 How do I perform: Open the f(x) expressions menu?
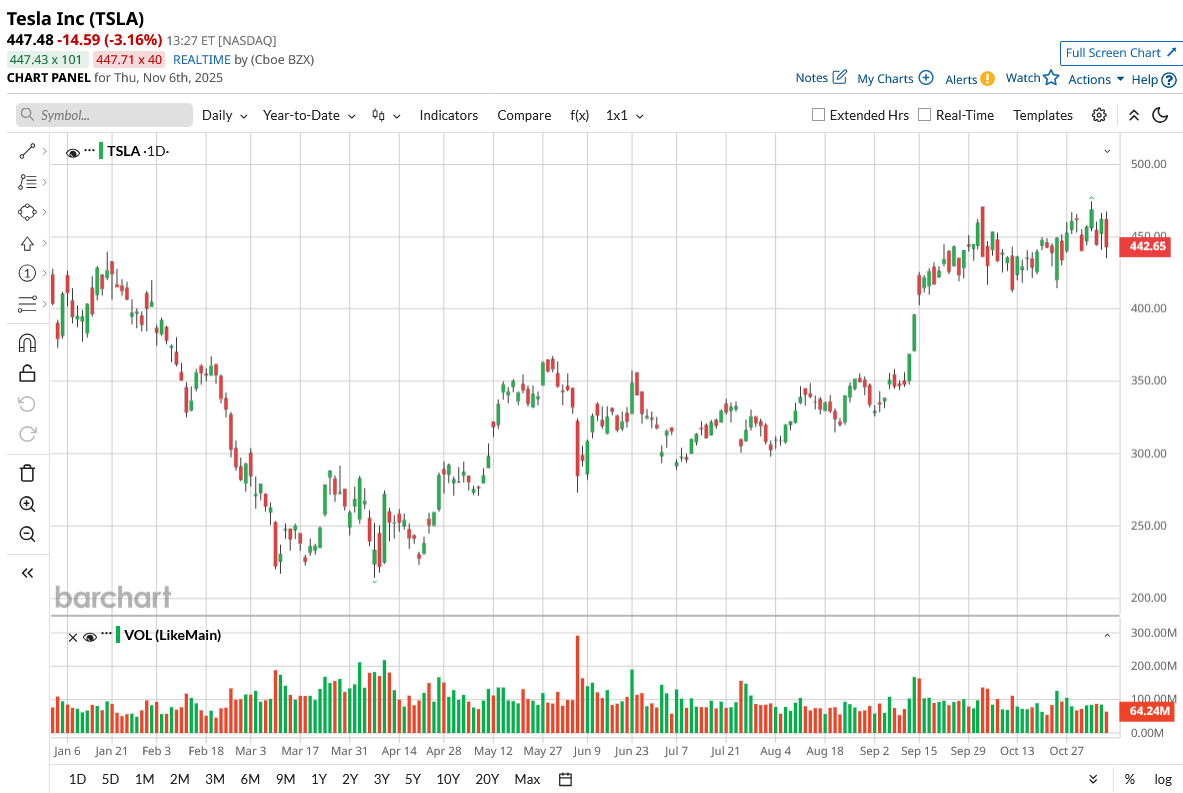(579, 115)
